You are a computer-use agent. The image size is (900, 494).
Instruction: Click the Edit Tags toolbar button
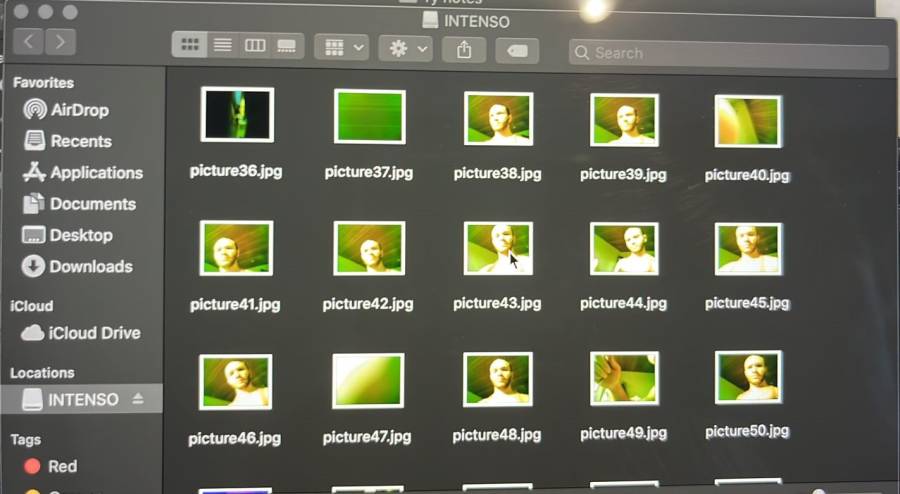[516, 51]
